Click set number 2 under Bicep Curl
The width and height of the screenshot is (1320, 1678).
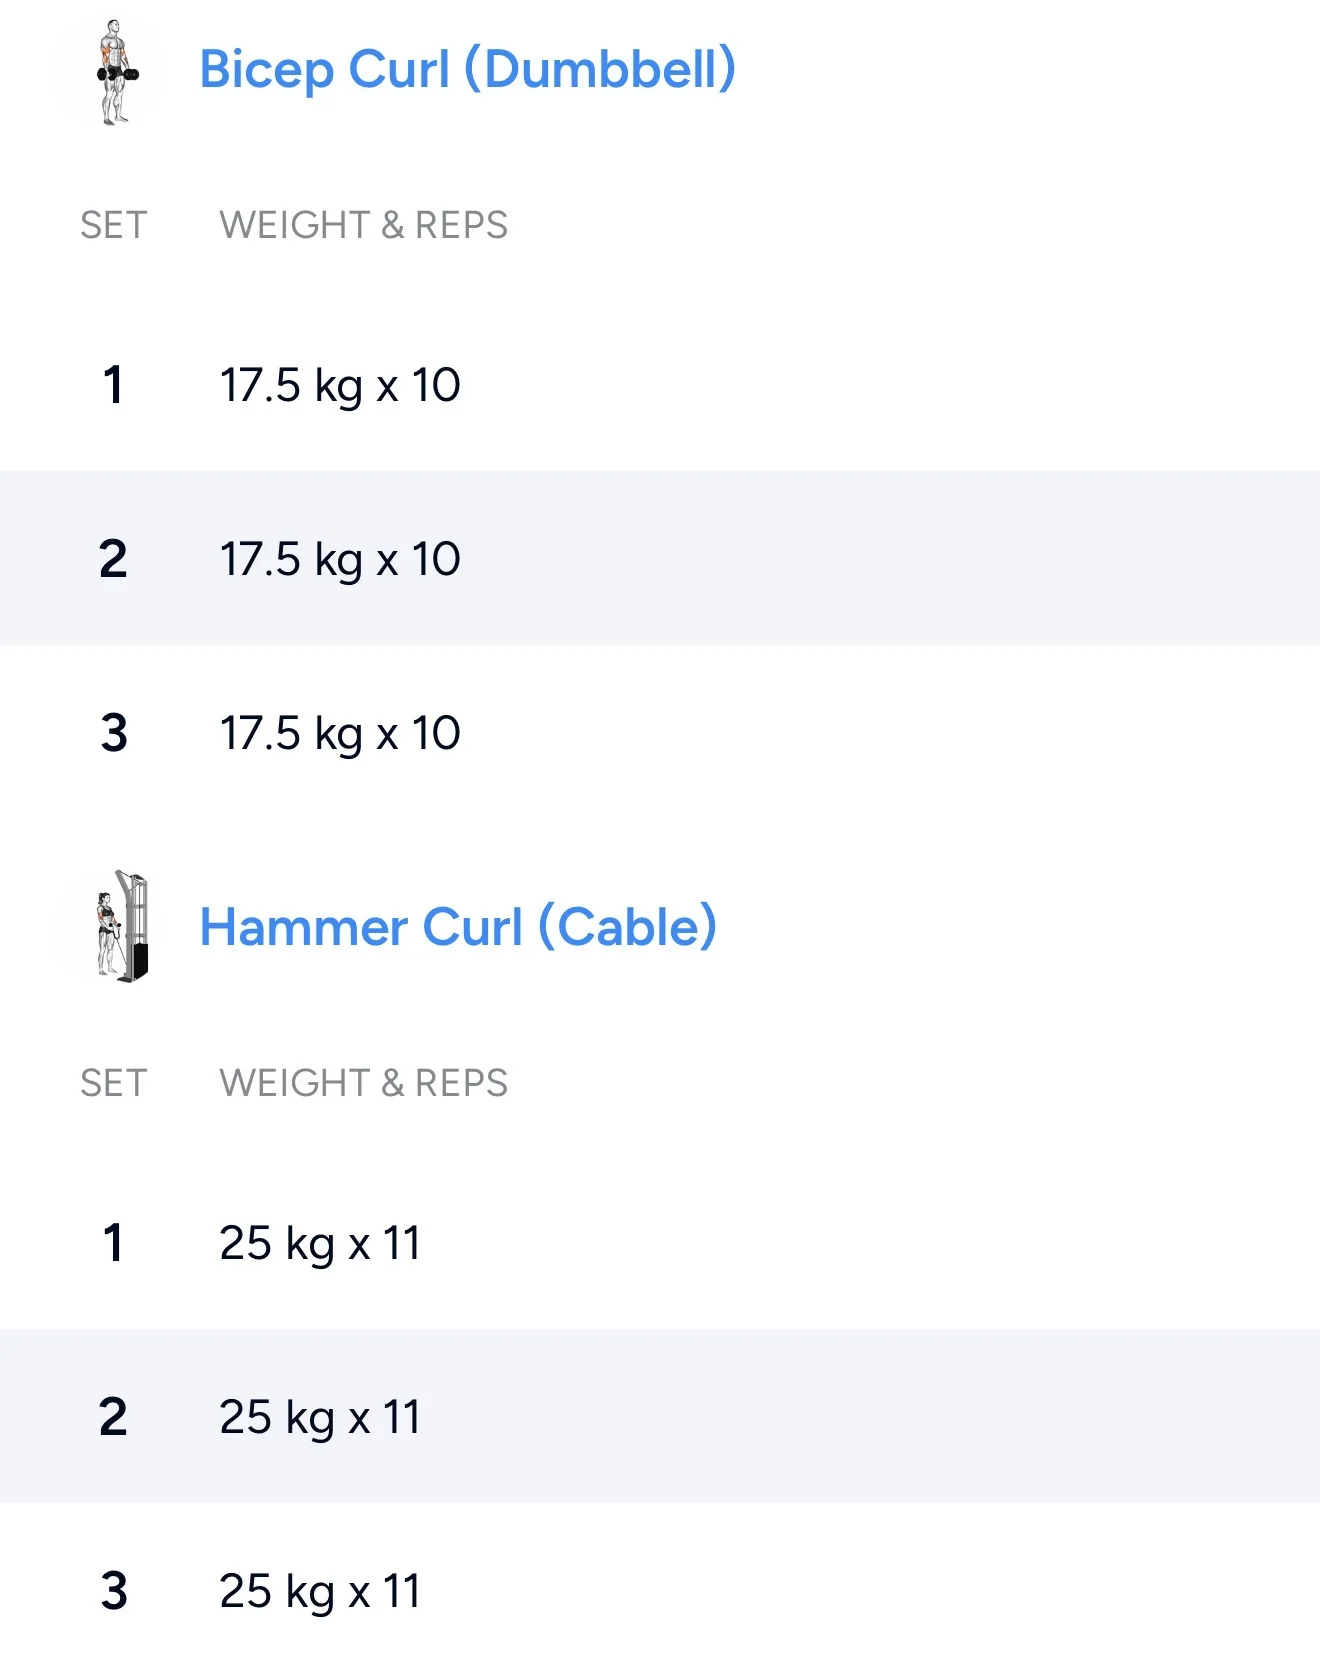pos(113,559)
